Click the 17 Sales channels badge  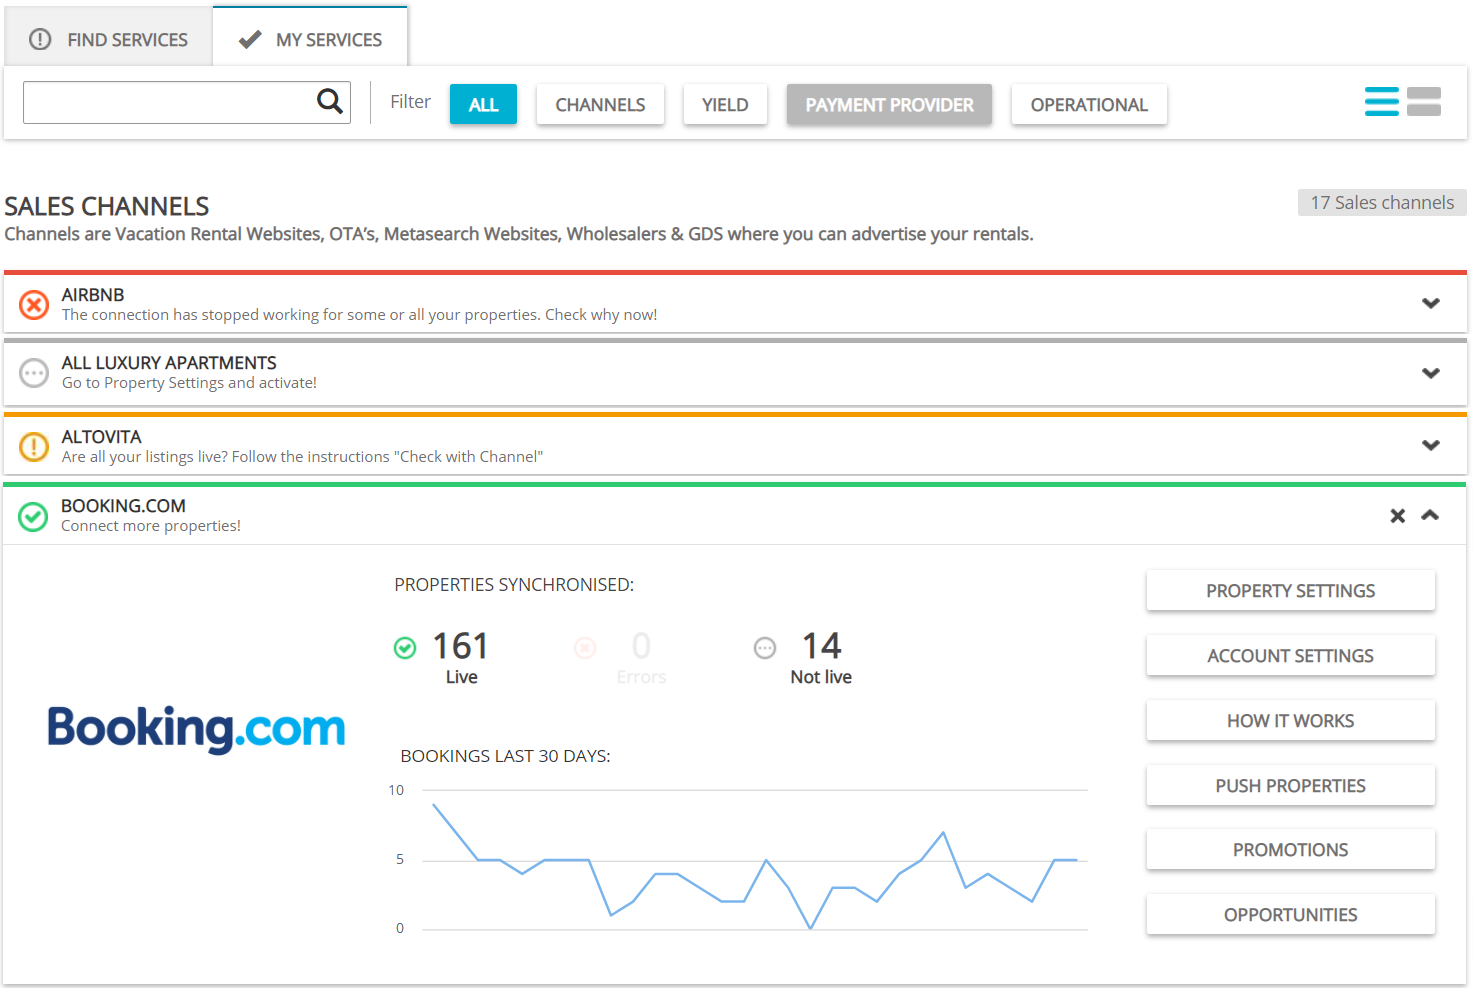click(x=1382, y=202)
